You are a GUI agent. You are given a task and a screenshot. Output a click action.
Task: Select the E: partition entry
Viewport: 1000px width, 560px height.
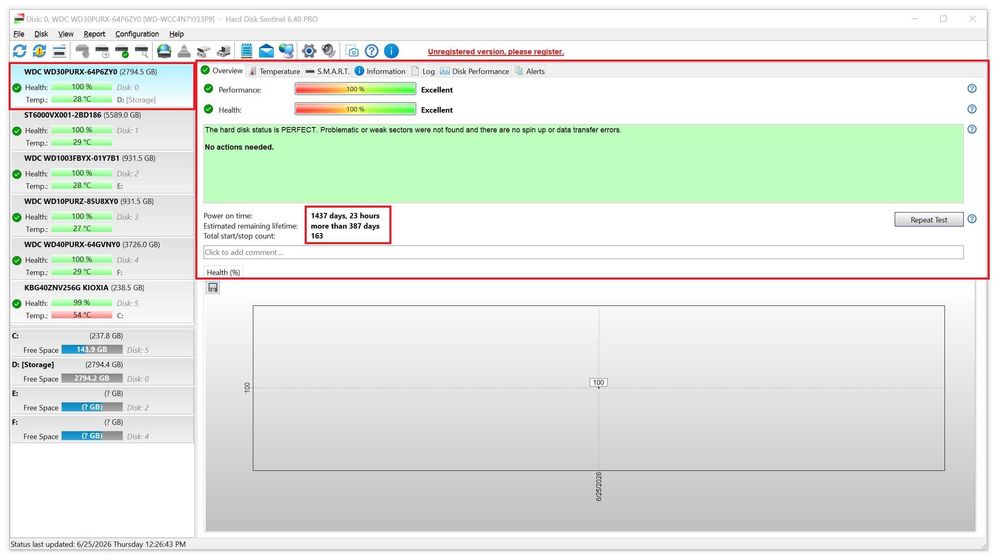coord(102,400)
